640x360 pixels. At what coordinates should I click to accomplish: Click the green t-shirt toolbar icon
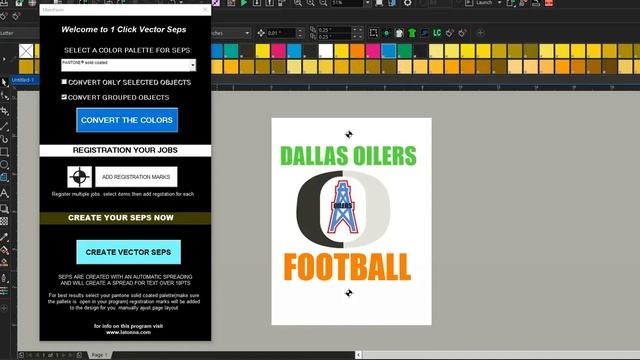click(x=411, y=33)
